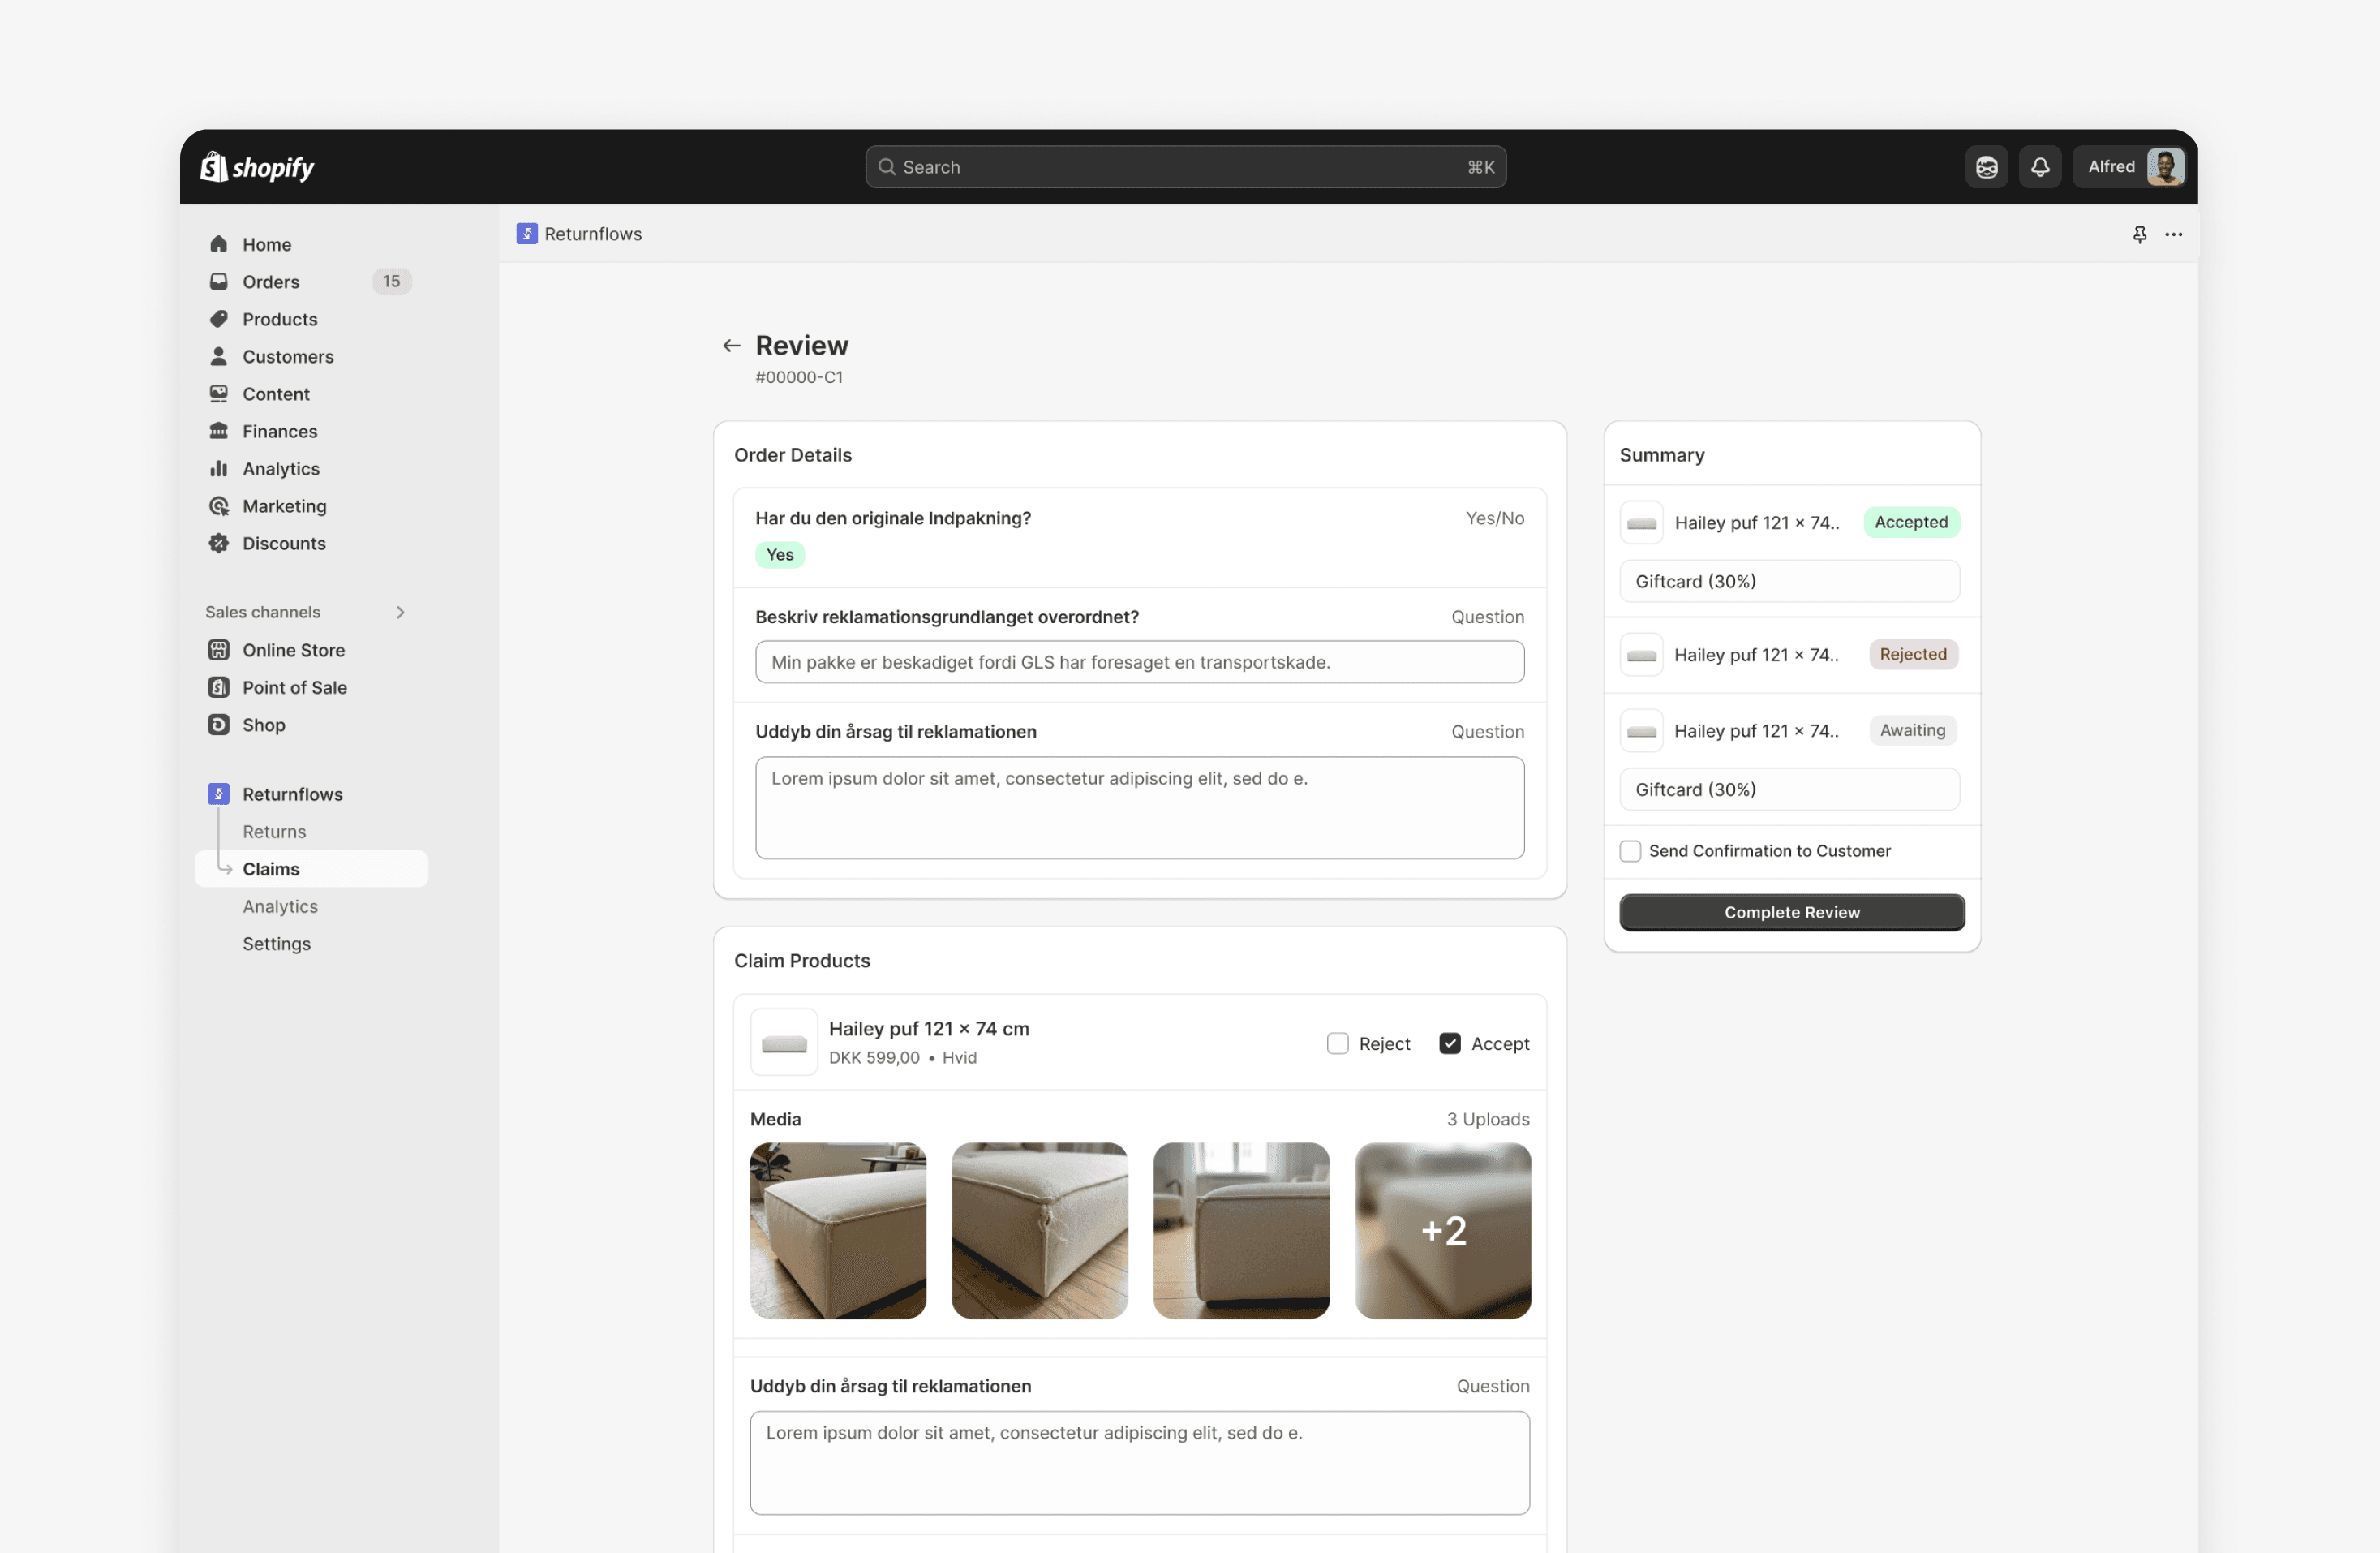2380x1553 pixels.
Task: Untick the Accept checkbox
Action: [1450, 1044]
